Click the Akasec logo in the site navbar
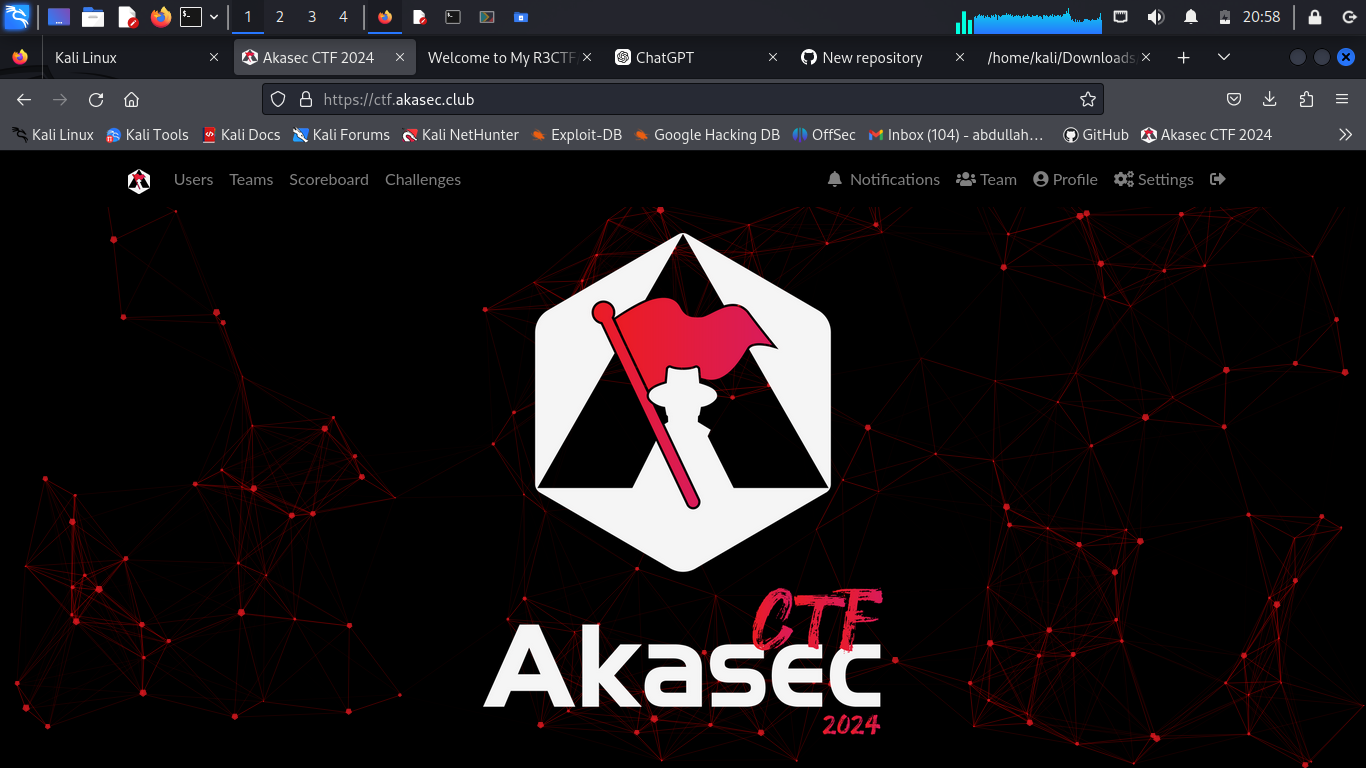This screenshot has width=1366, height=768. pyautogui.click(x=139, y=180)
